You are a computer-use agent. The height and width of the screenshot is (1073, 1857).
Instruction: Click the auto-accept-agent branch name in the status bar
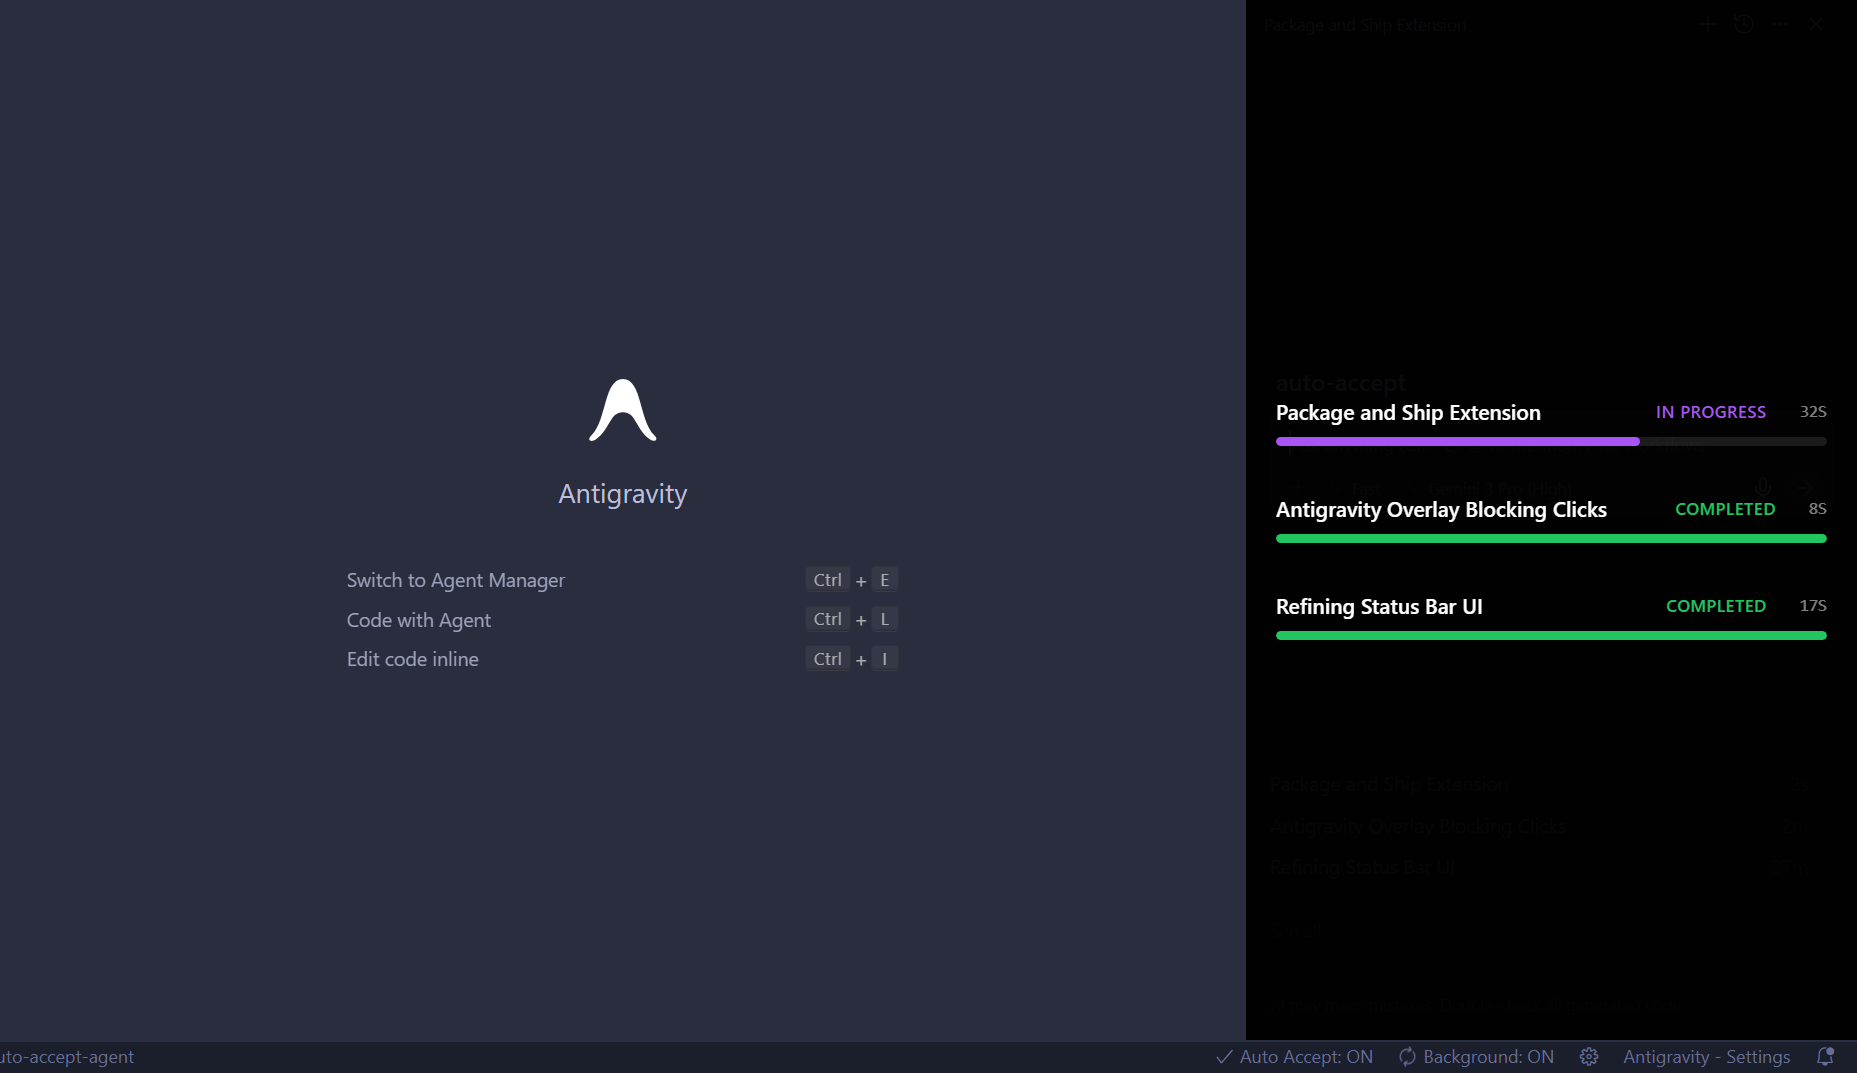click(x=67, y=1056)
